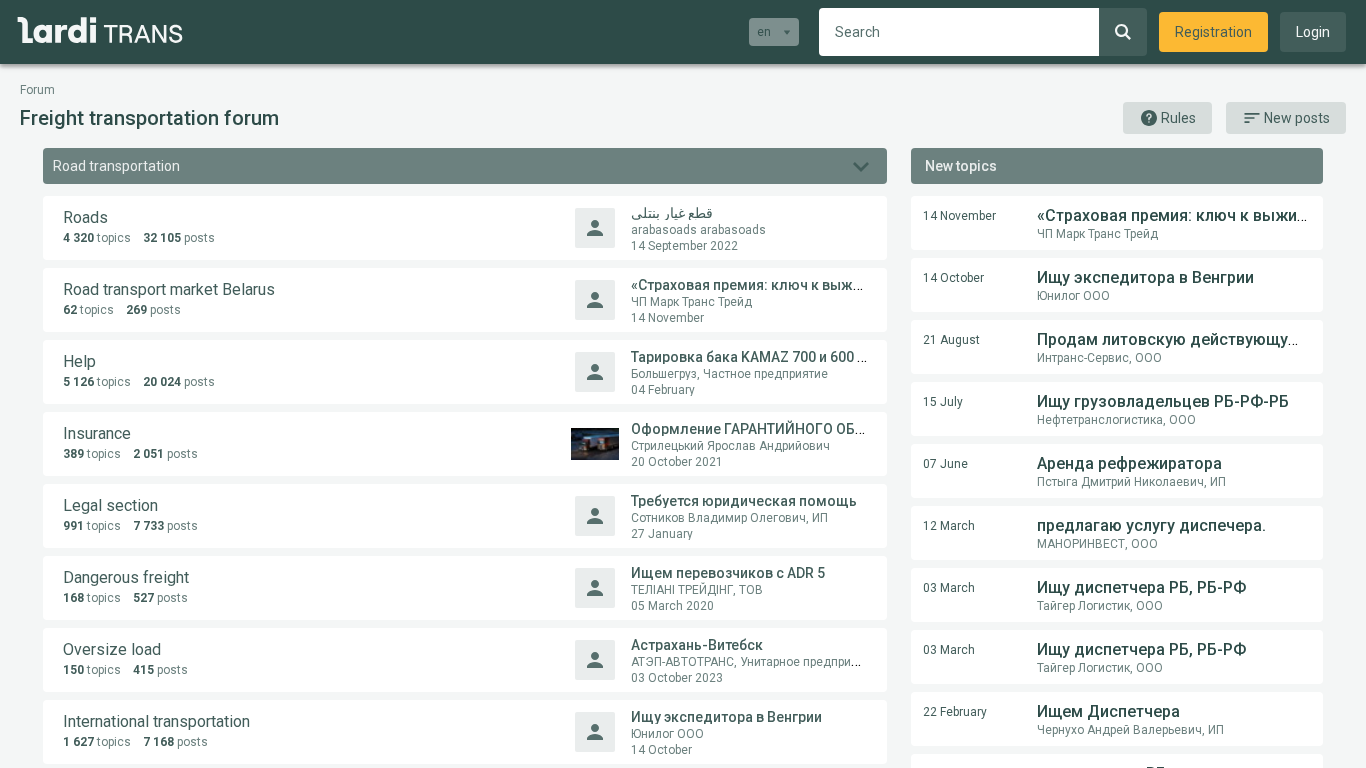Type in the Search input field
Image resolution: width=1366 pixels, height=768 pixels.
(958, 32)
